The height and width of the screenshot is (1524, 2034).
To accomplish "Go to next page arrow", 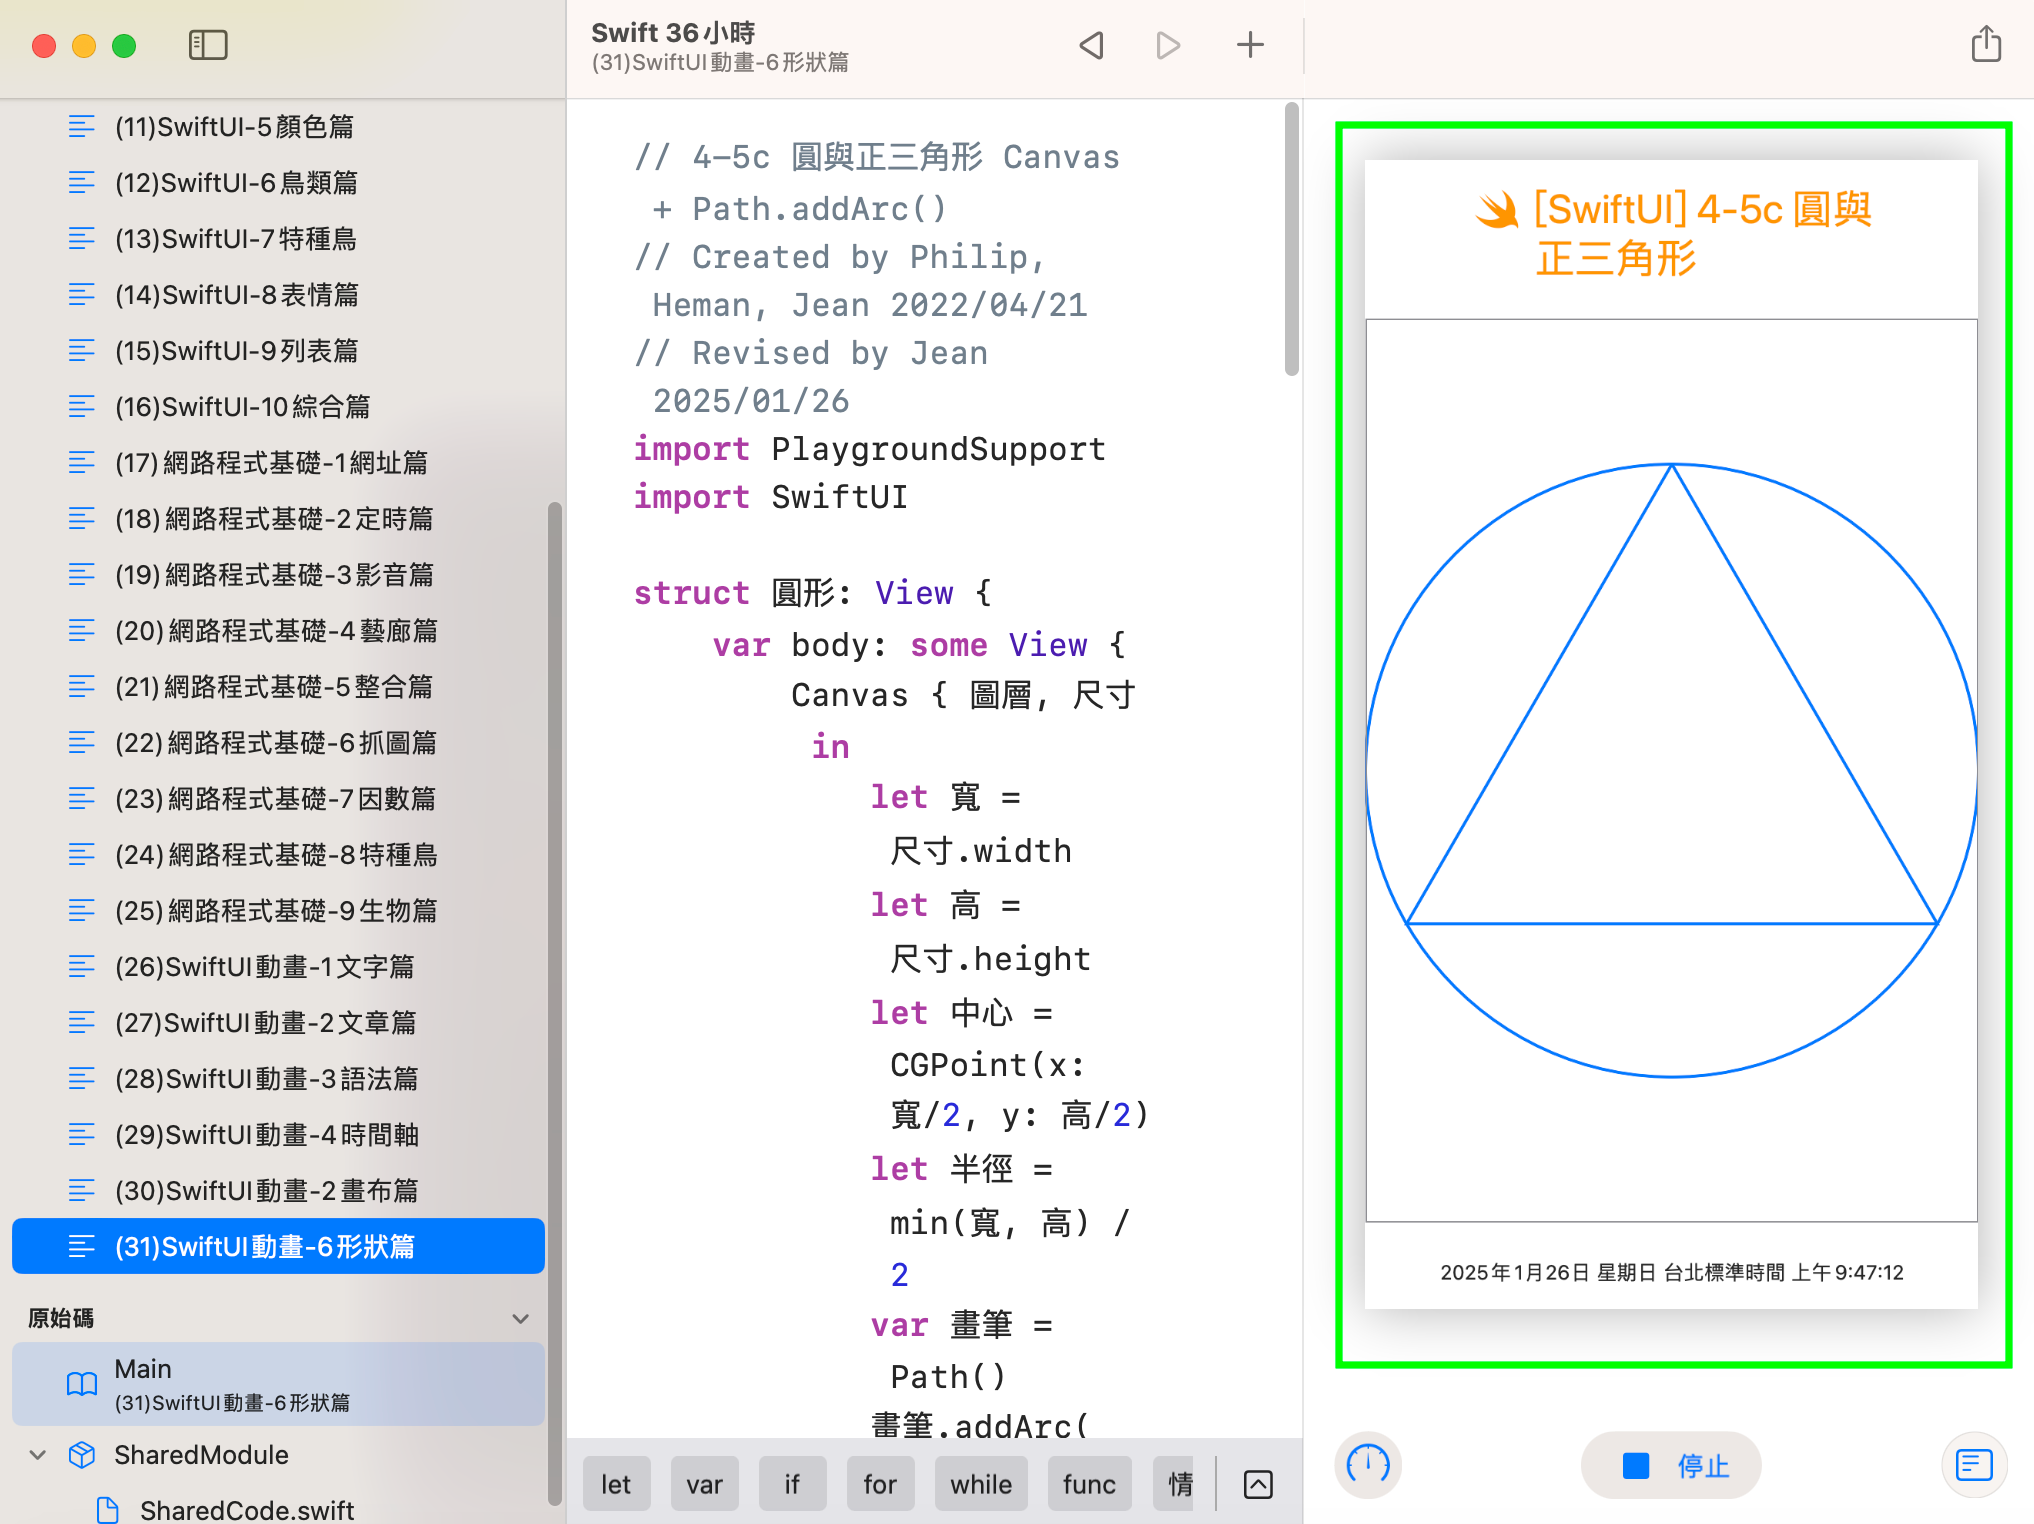I will (x=1168, y=45).
